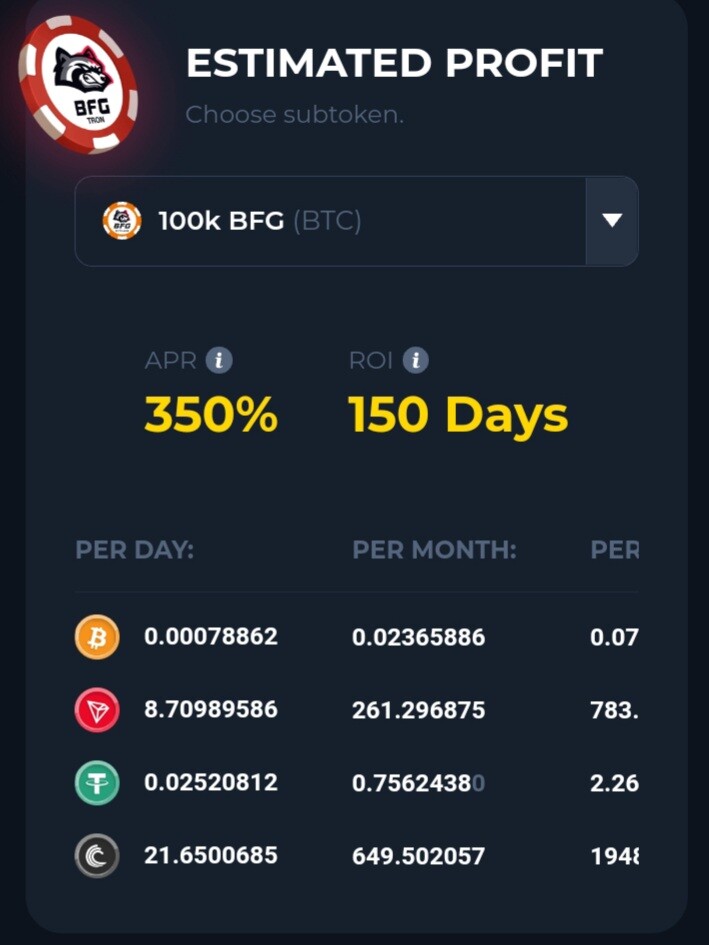The image size is (709, 945).
Task: Click the green Tether coin icon
Action: click(x=97, y=783)
